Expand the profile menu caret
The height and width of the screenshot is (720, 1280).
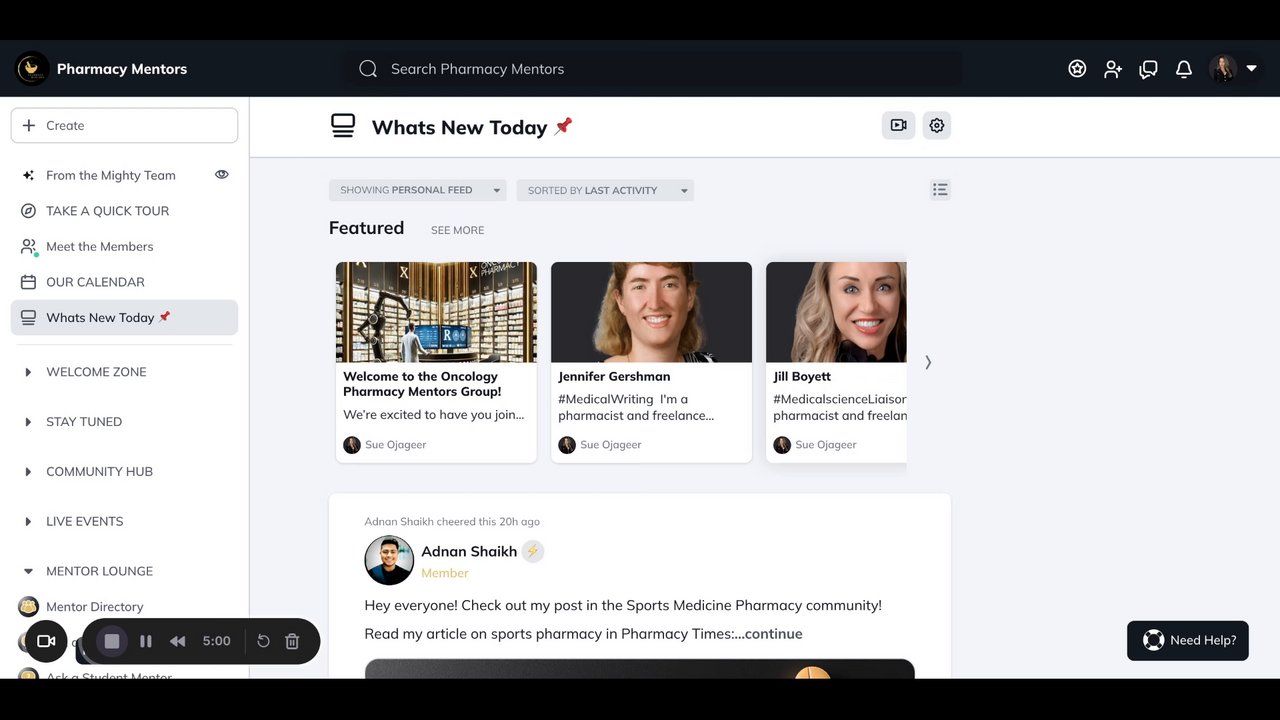[1251, 69]
